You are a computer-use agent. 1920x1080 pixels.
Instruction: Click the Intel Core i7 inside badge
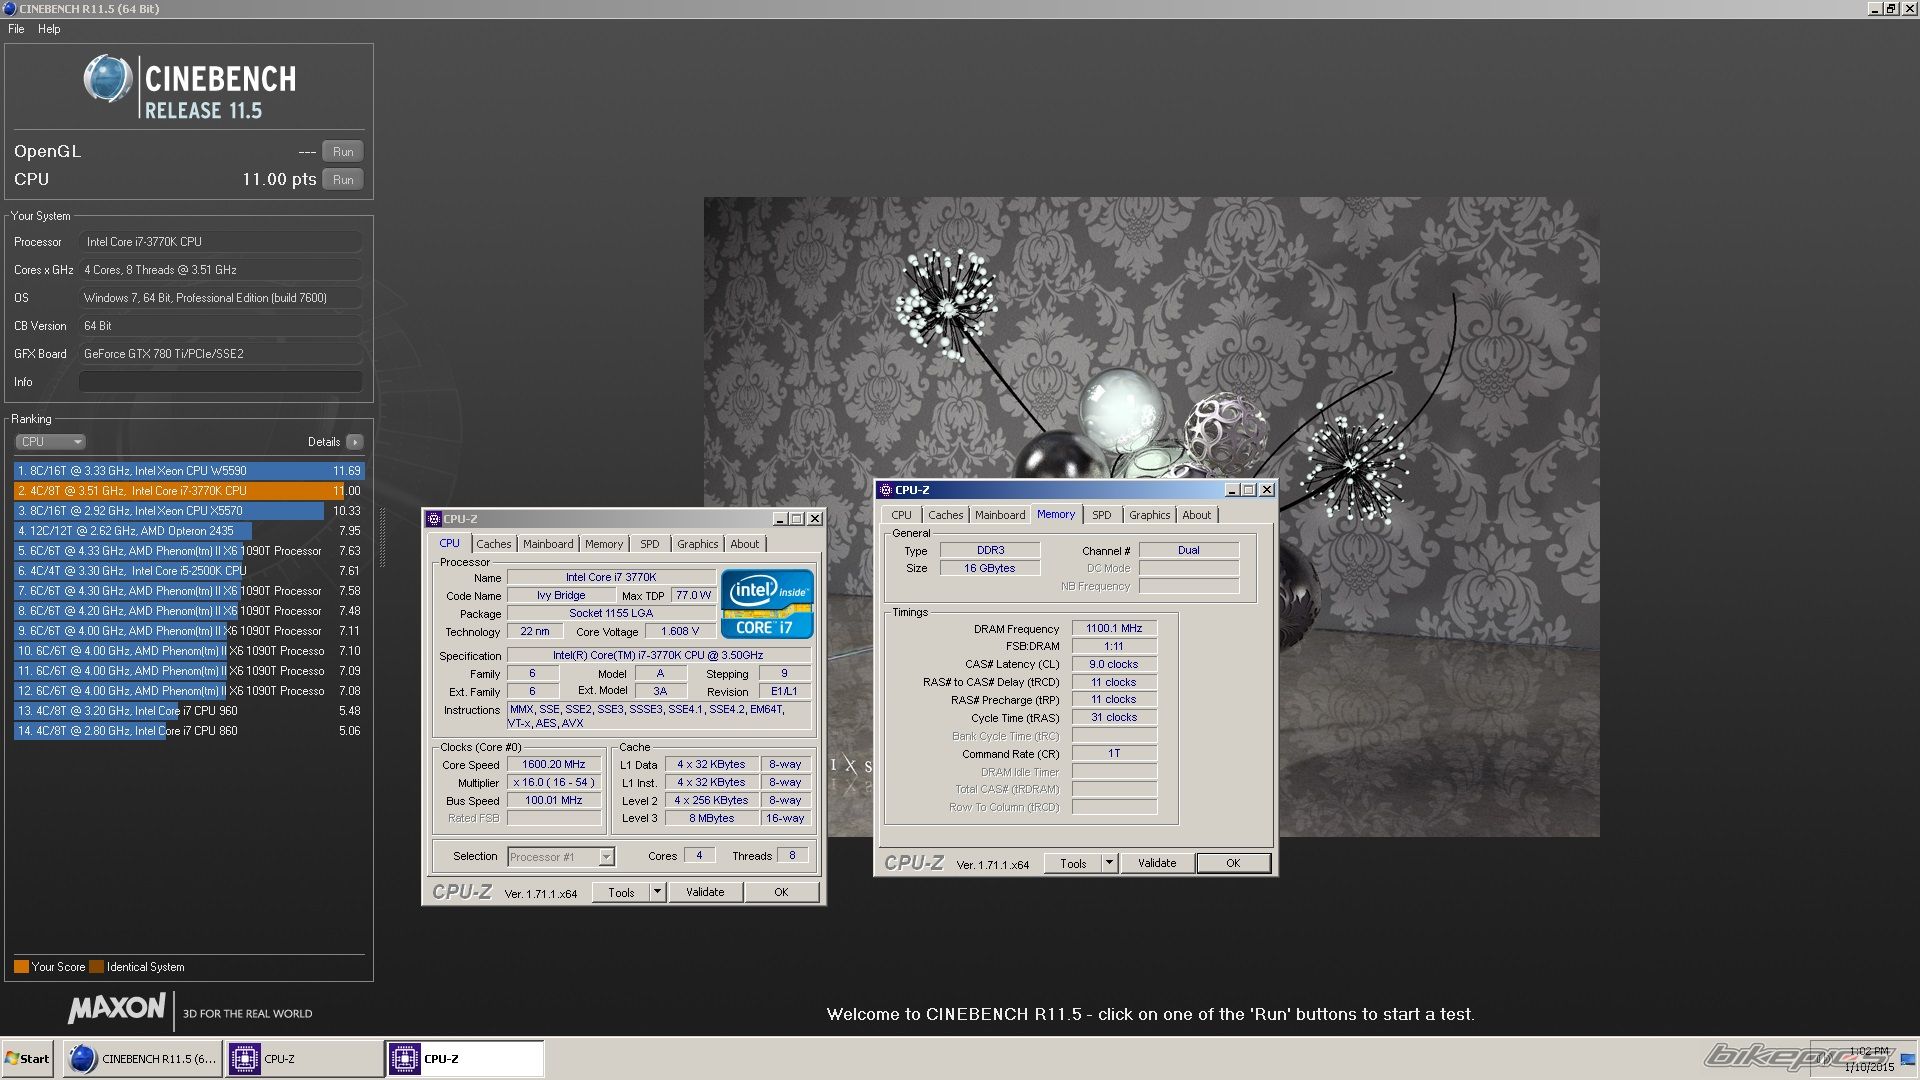tap(767, 604)
